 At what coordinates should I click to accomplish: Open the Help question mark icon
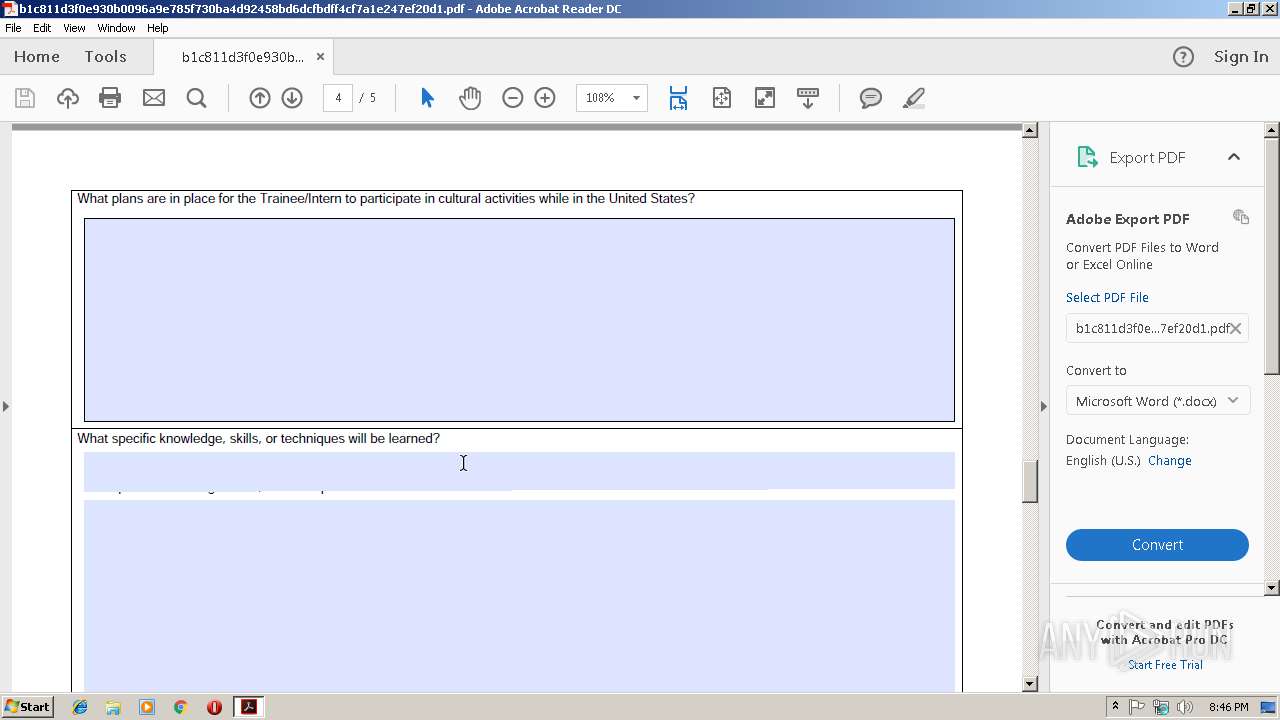click(1183, 57)
